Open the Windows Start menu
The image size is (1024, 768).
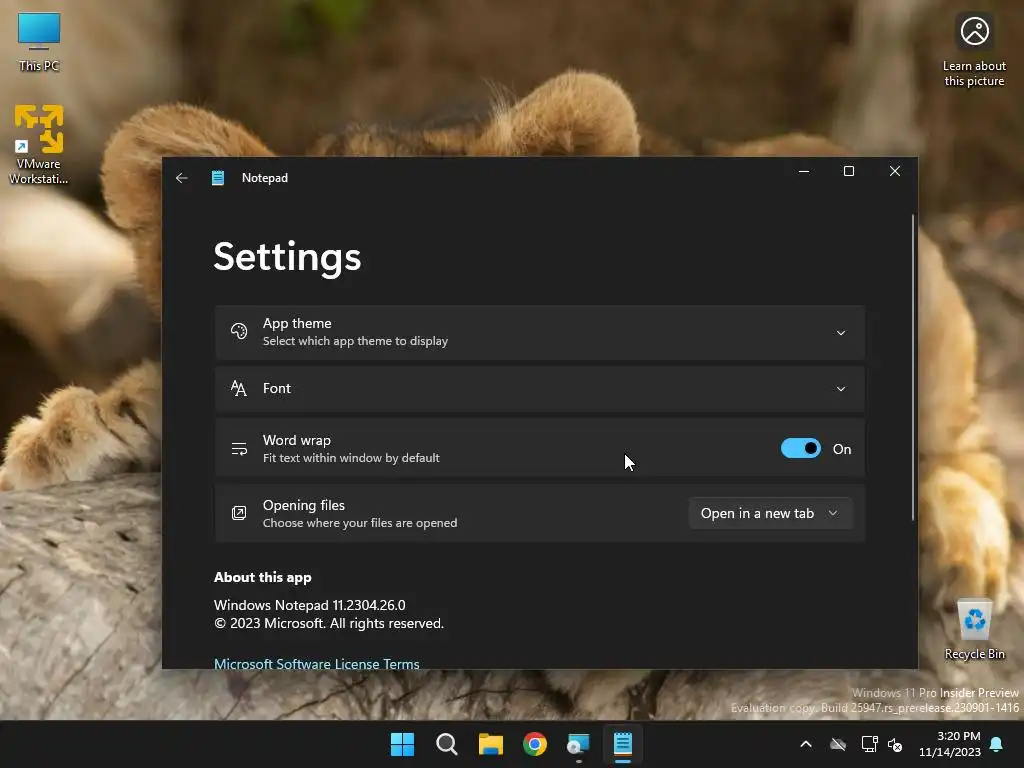402,744
